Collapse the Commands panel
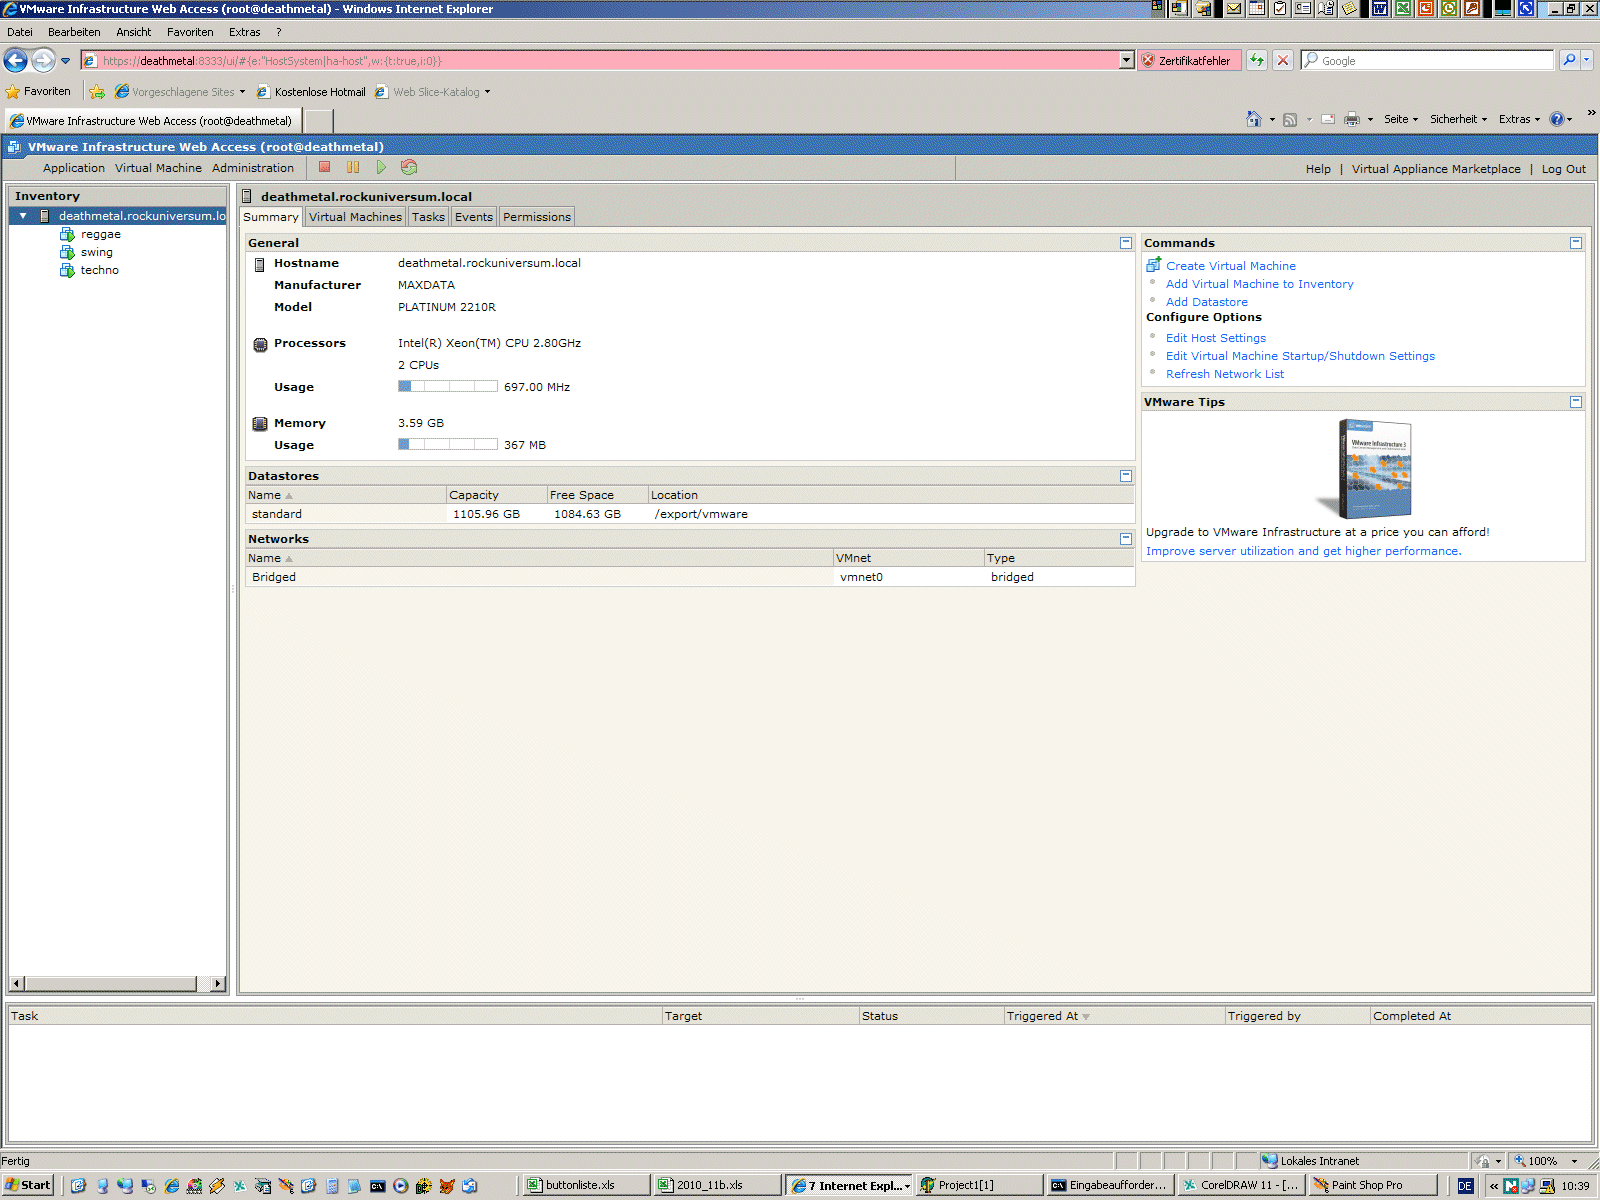Image resolution: width=1600 pixels, height=1200 pixels. 1576,243
